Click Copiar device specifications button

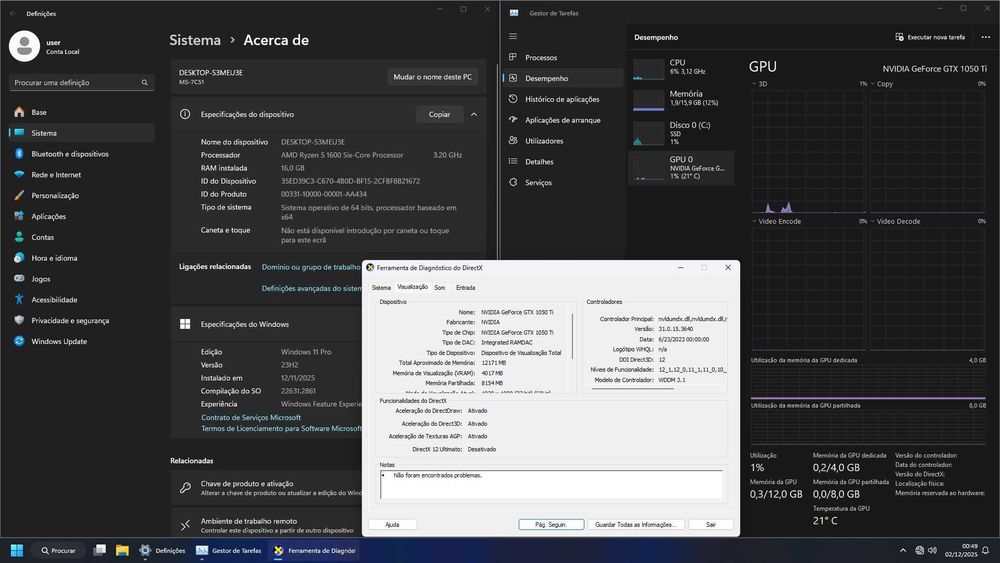[439, 114]
